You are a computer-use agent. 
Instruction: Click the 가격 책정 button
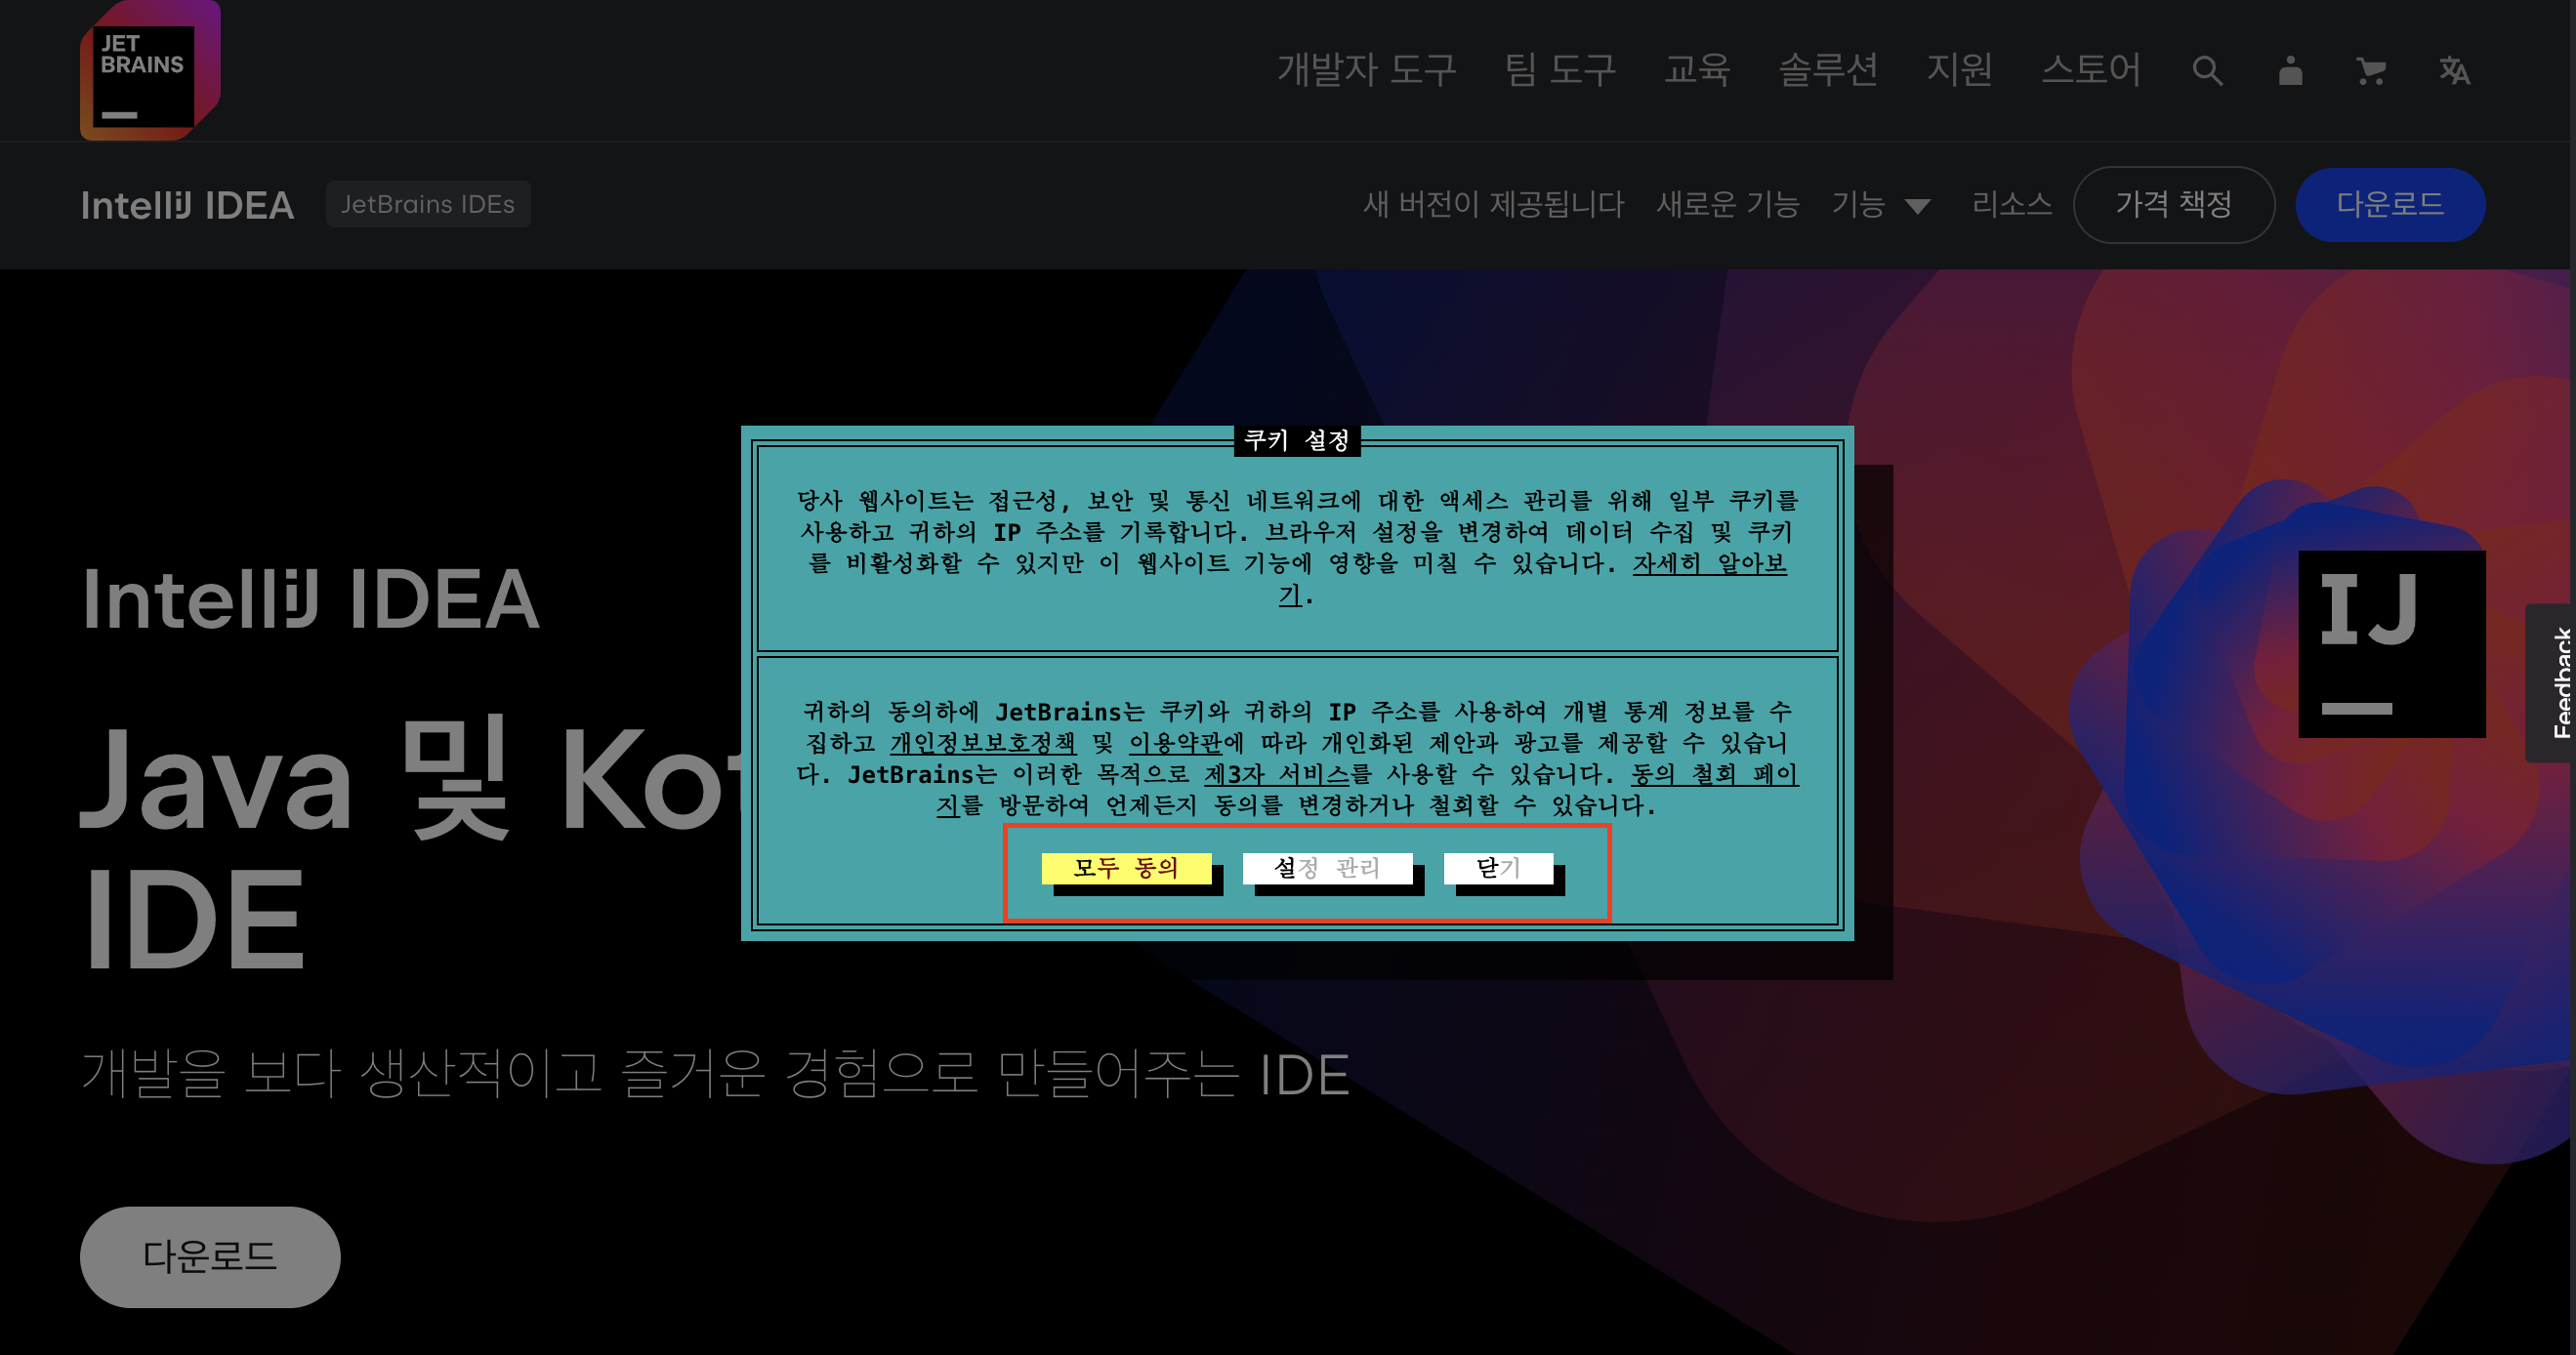(x=2173, y=205)
